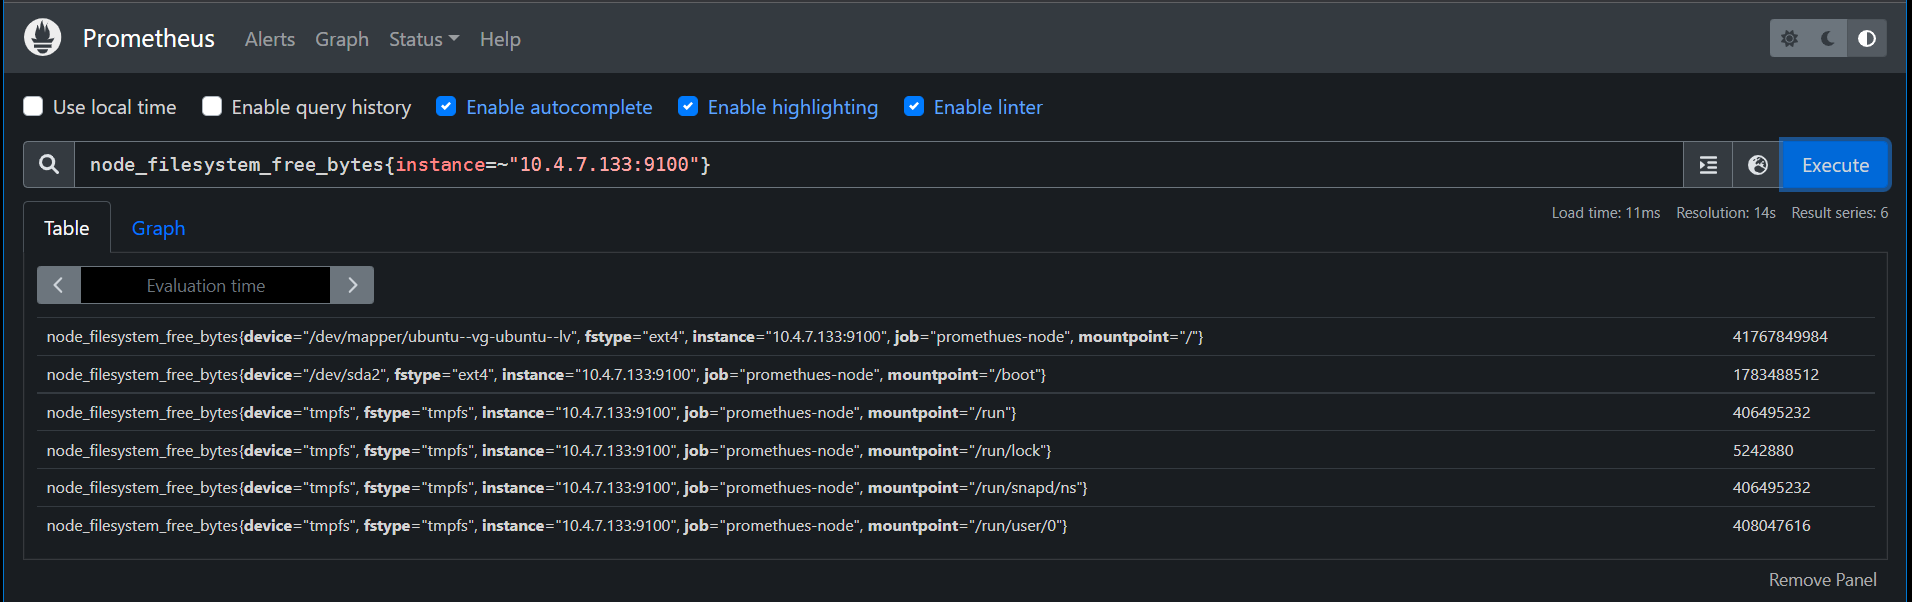Format the expression with the indent icon

1708,165
